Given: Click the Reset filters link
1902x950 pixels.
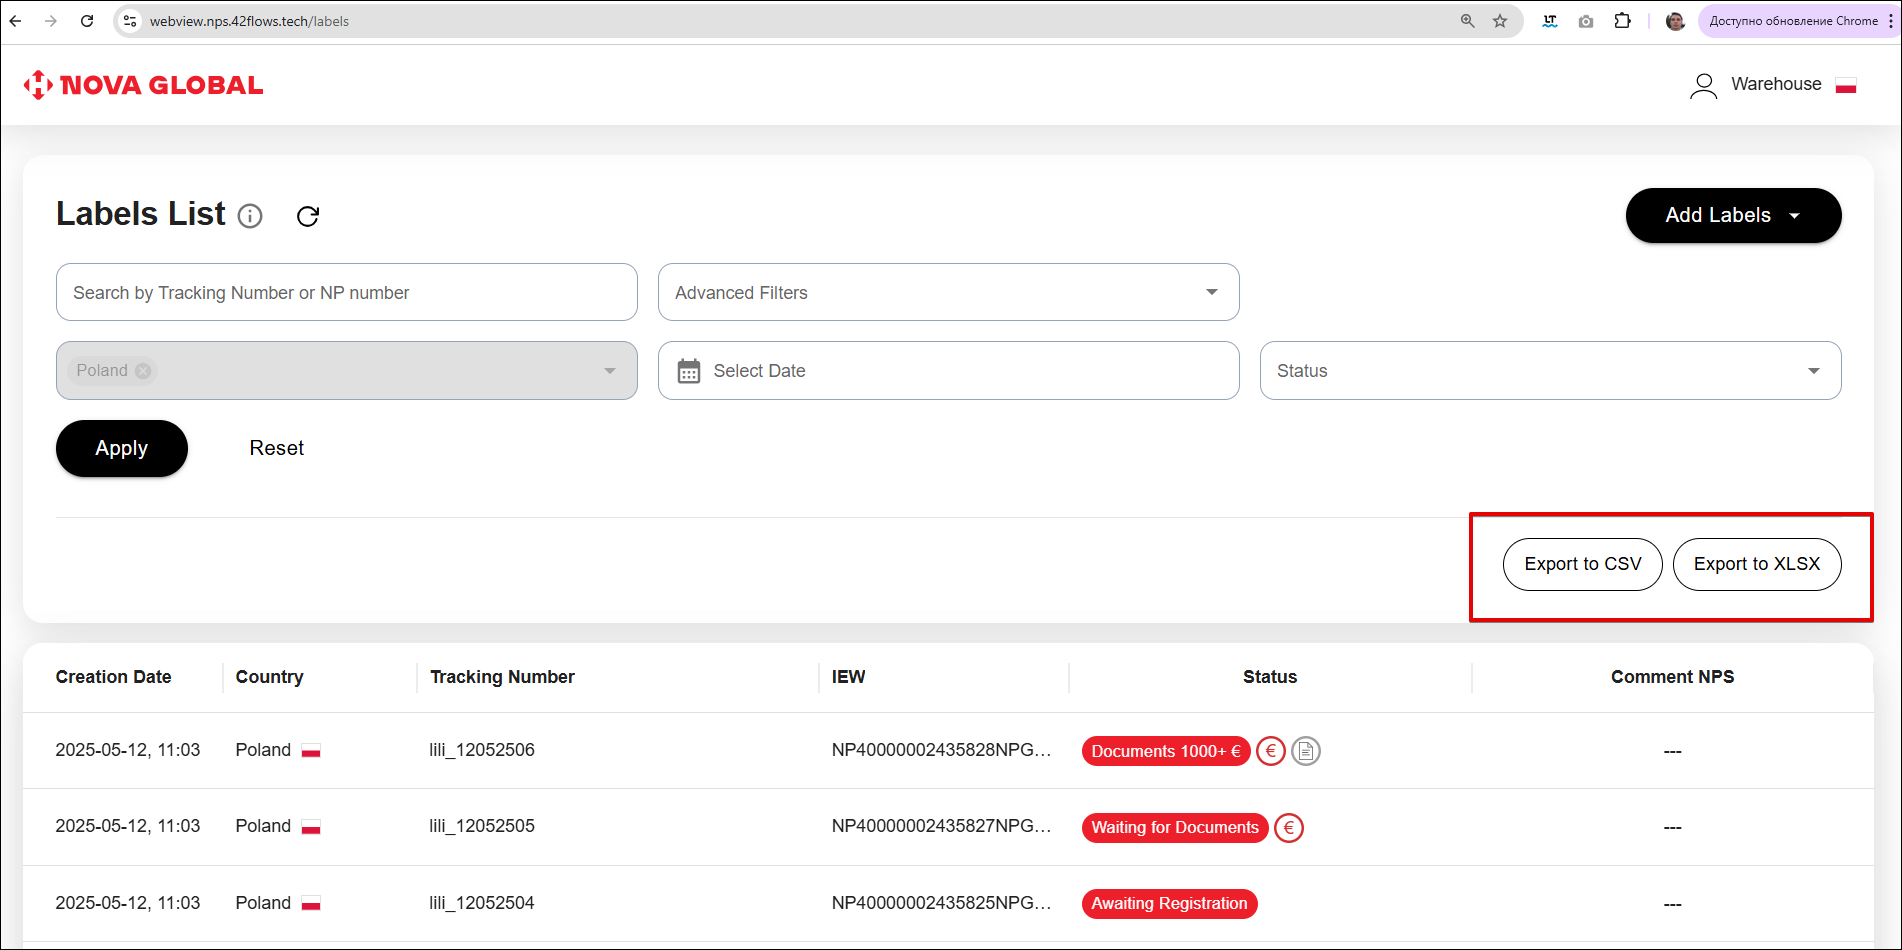Looking at the screenshot, I should tap(277, 448).
